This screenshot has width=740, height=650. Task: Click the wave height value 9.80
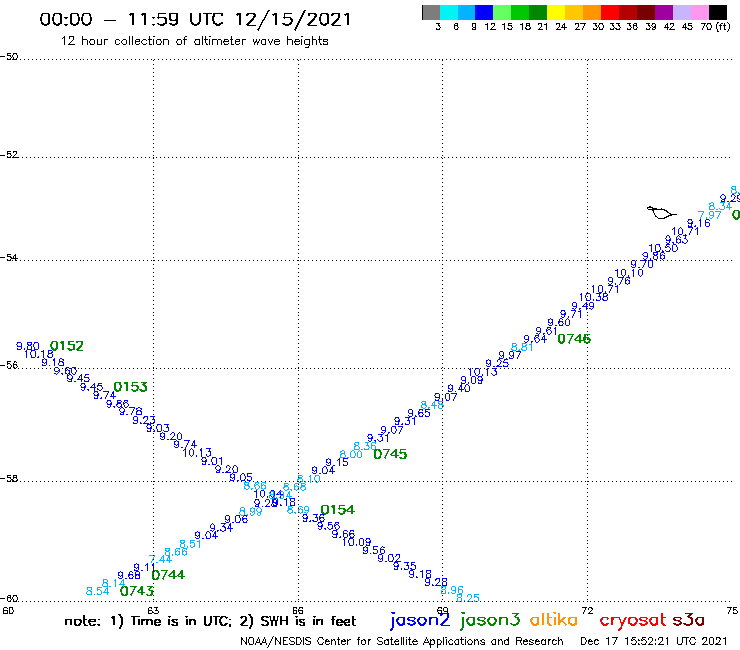27,346
